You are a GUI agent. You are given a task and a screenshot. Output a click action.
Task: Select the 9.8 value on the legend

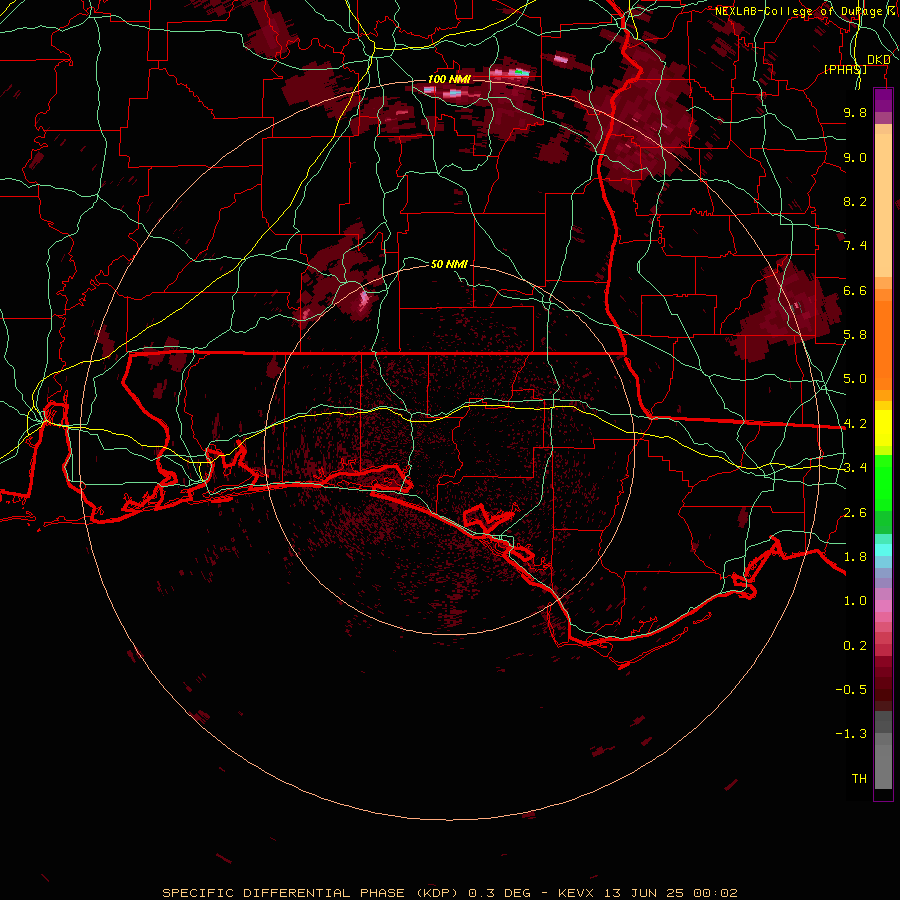[855, 112]
